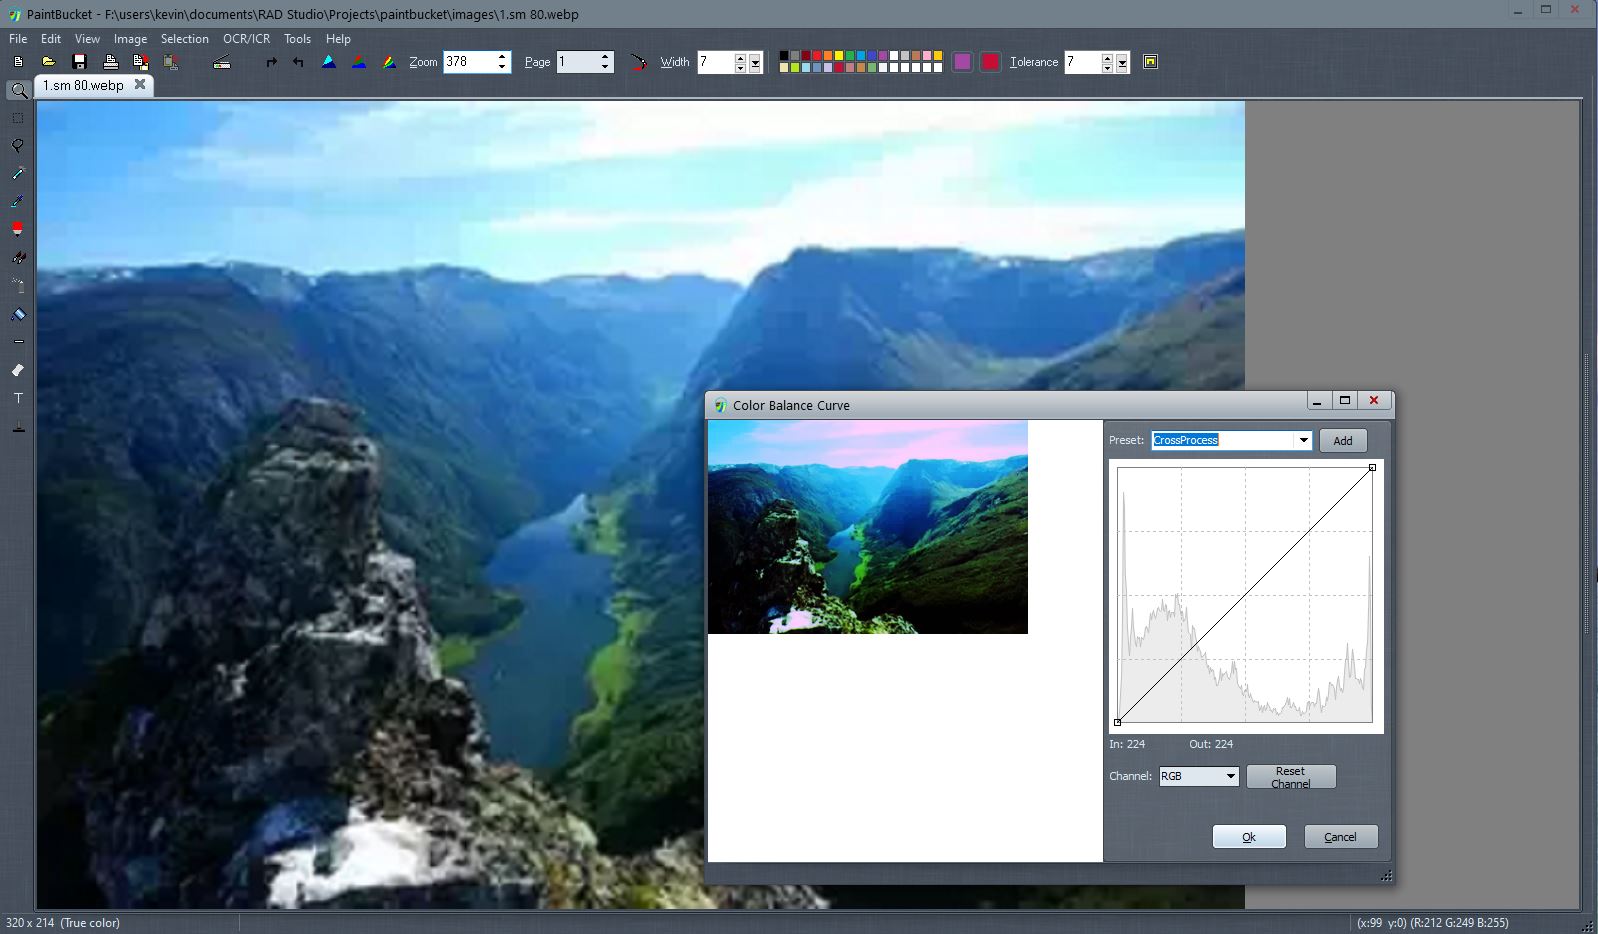Select the Lasso selection tool
Image resolution: width=1598 pixels, height=934 pixels.
[18, 146]
